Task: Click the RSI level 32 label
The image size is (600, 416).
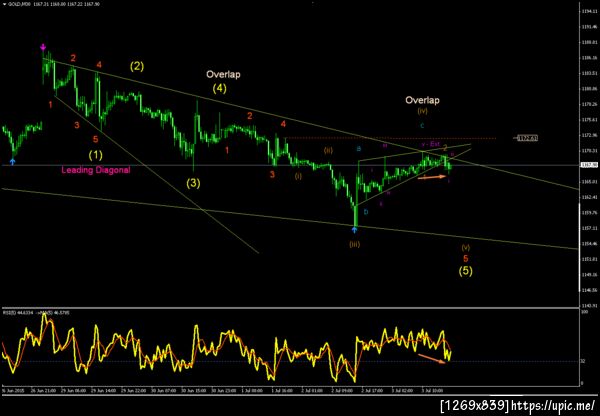Action: [584, 361]
